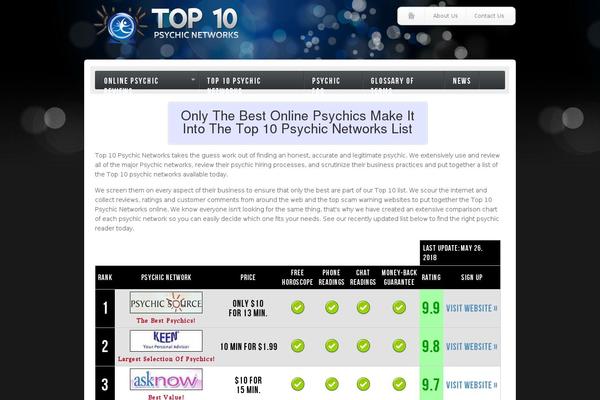This screenshot has width=600, height=400.
Task: Click the Rank column header
Action: 105,277
